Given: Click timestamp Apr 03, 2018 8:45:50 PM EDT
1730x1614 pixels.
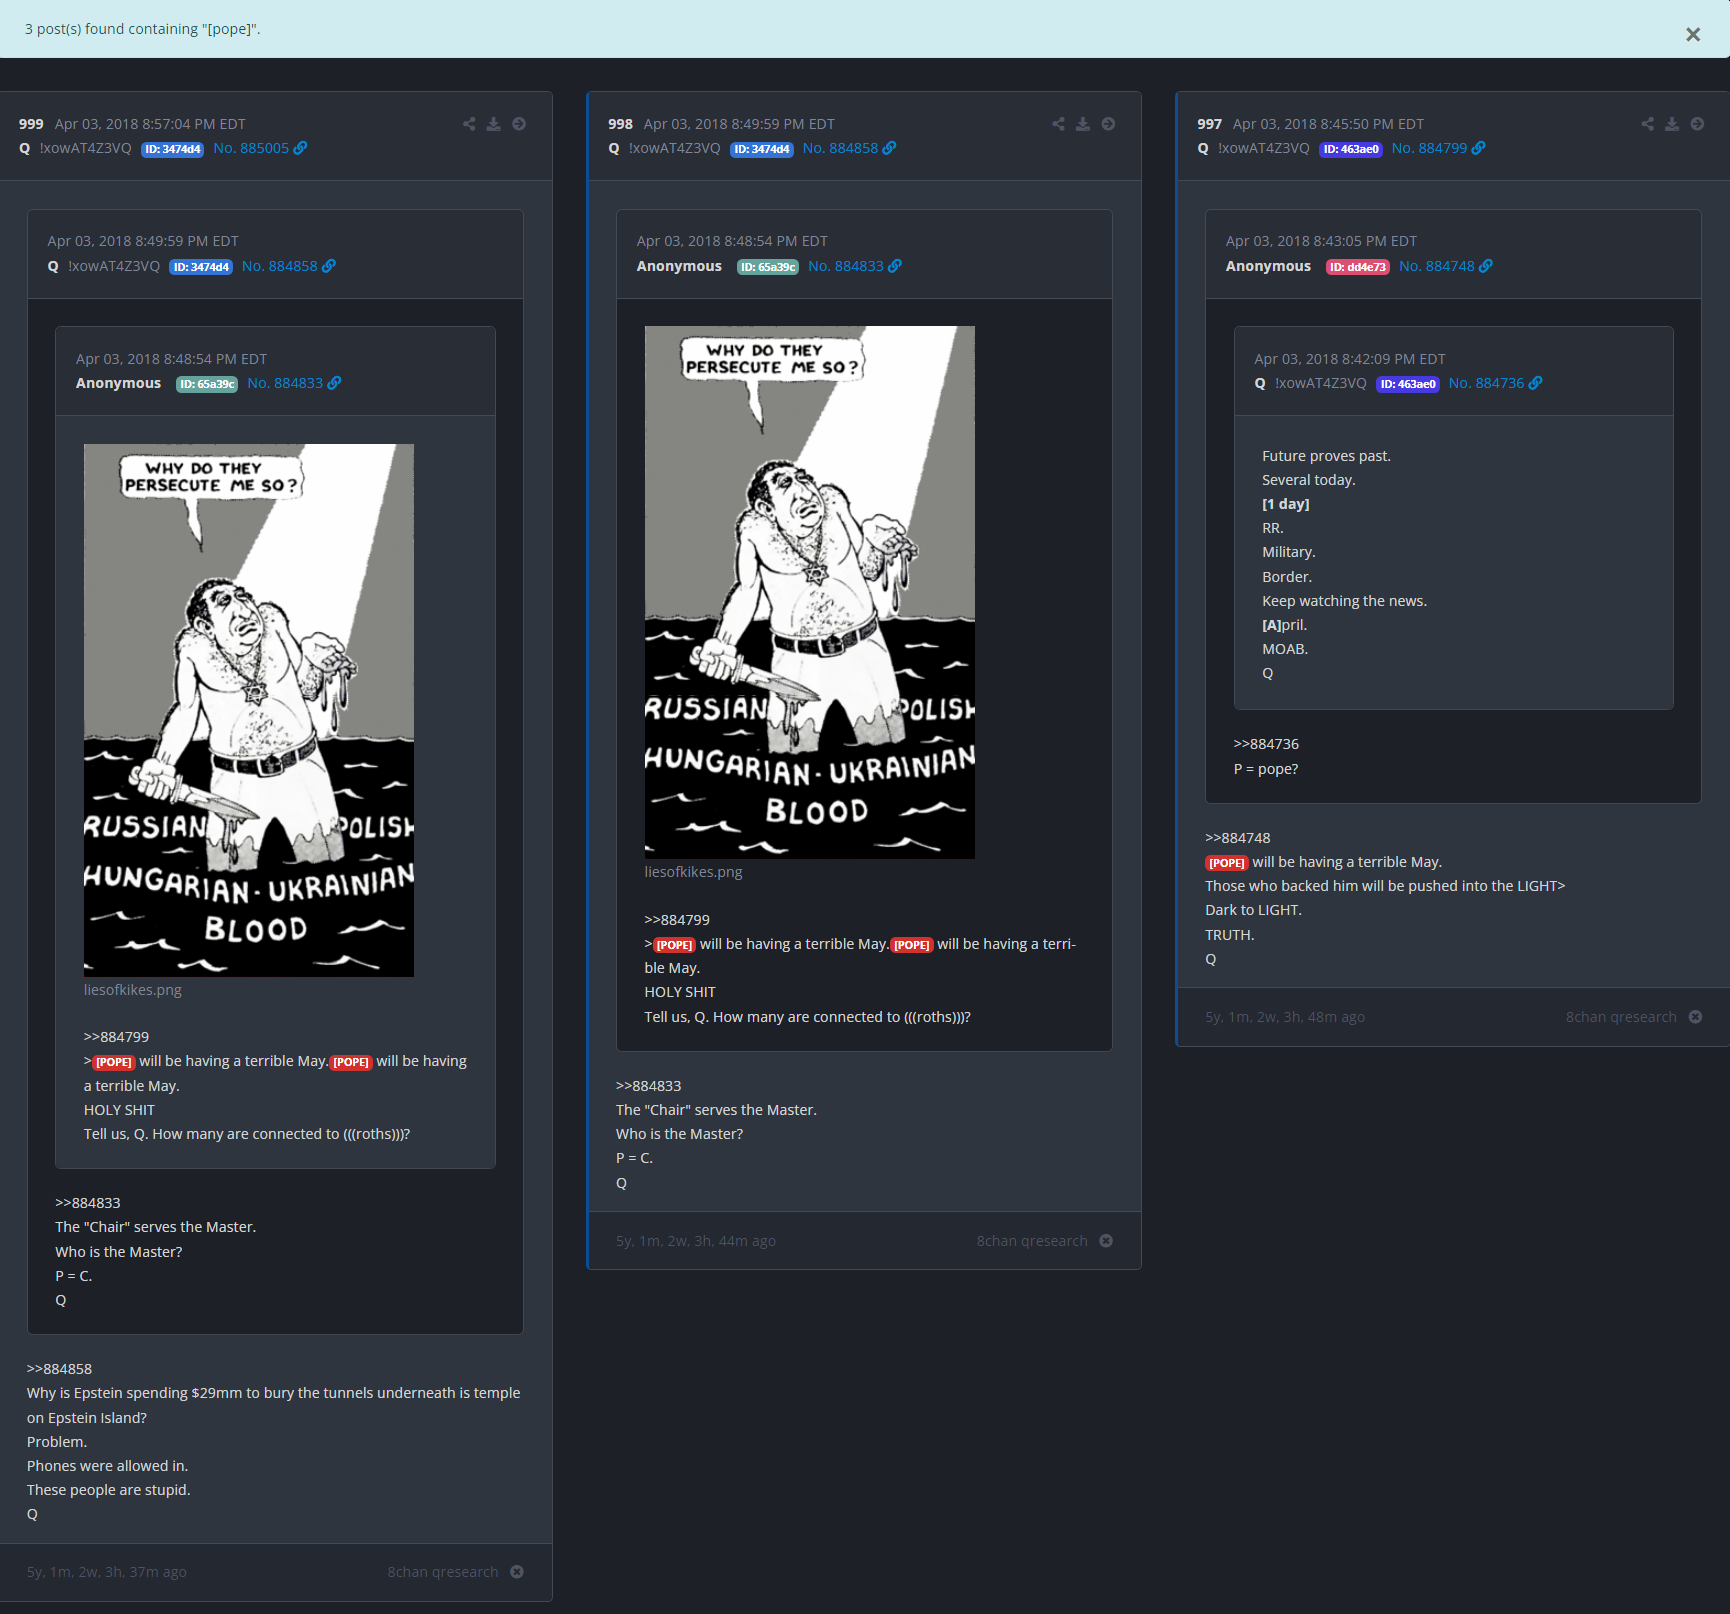Looking at the screenshot, I should 1328,124.
